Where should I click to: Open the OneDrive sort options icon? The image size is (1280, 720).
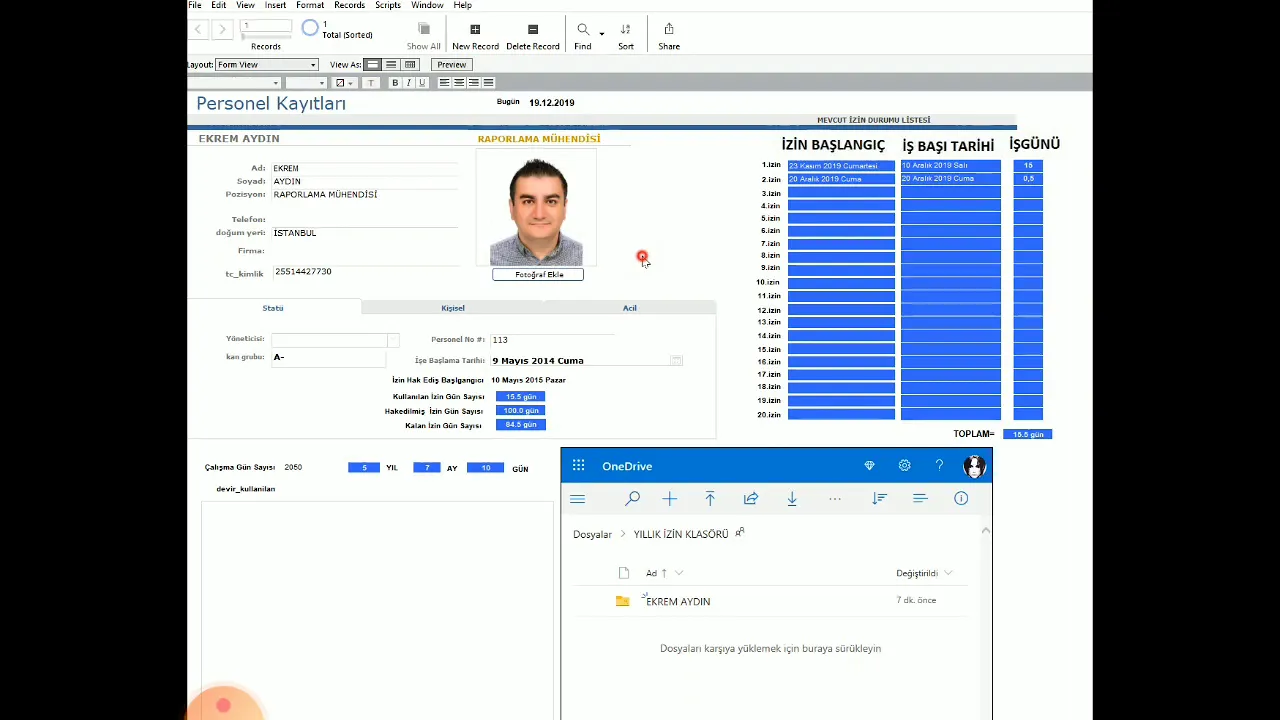[x=879, y=499]
